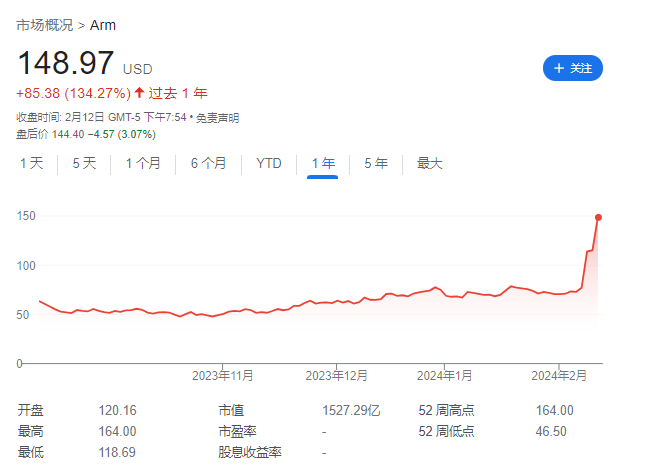The image size is (646, 470).
Task: Click the -4.57 (3.07%) after-hours change
Action: pos(122,134)
